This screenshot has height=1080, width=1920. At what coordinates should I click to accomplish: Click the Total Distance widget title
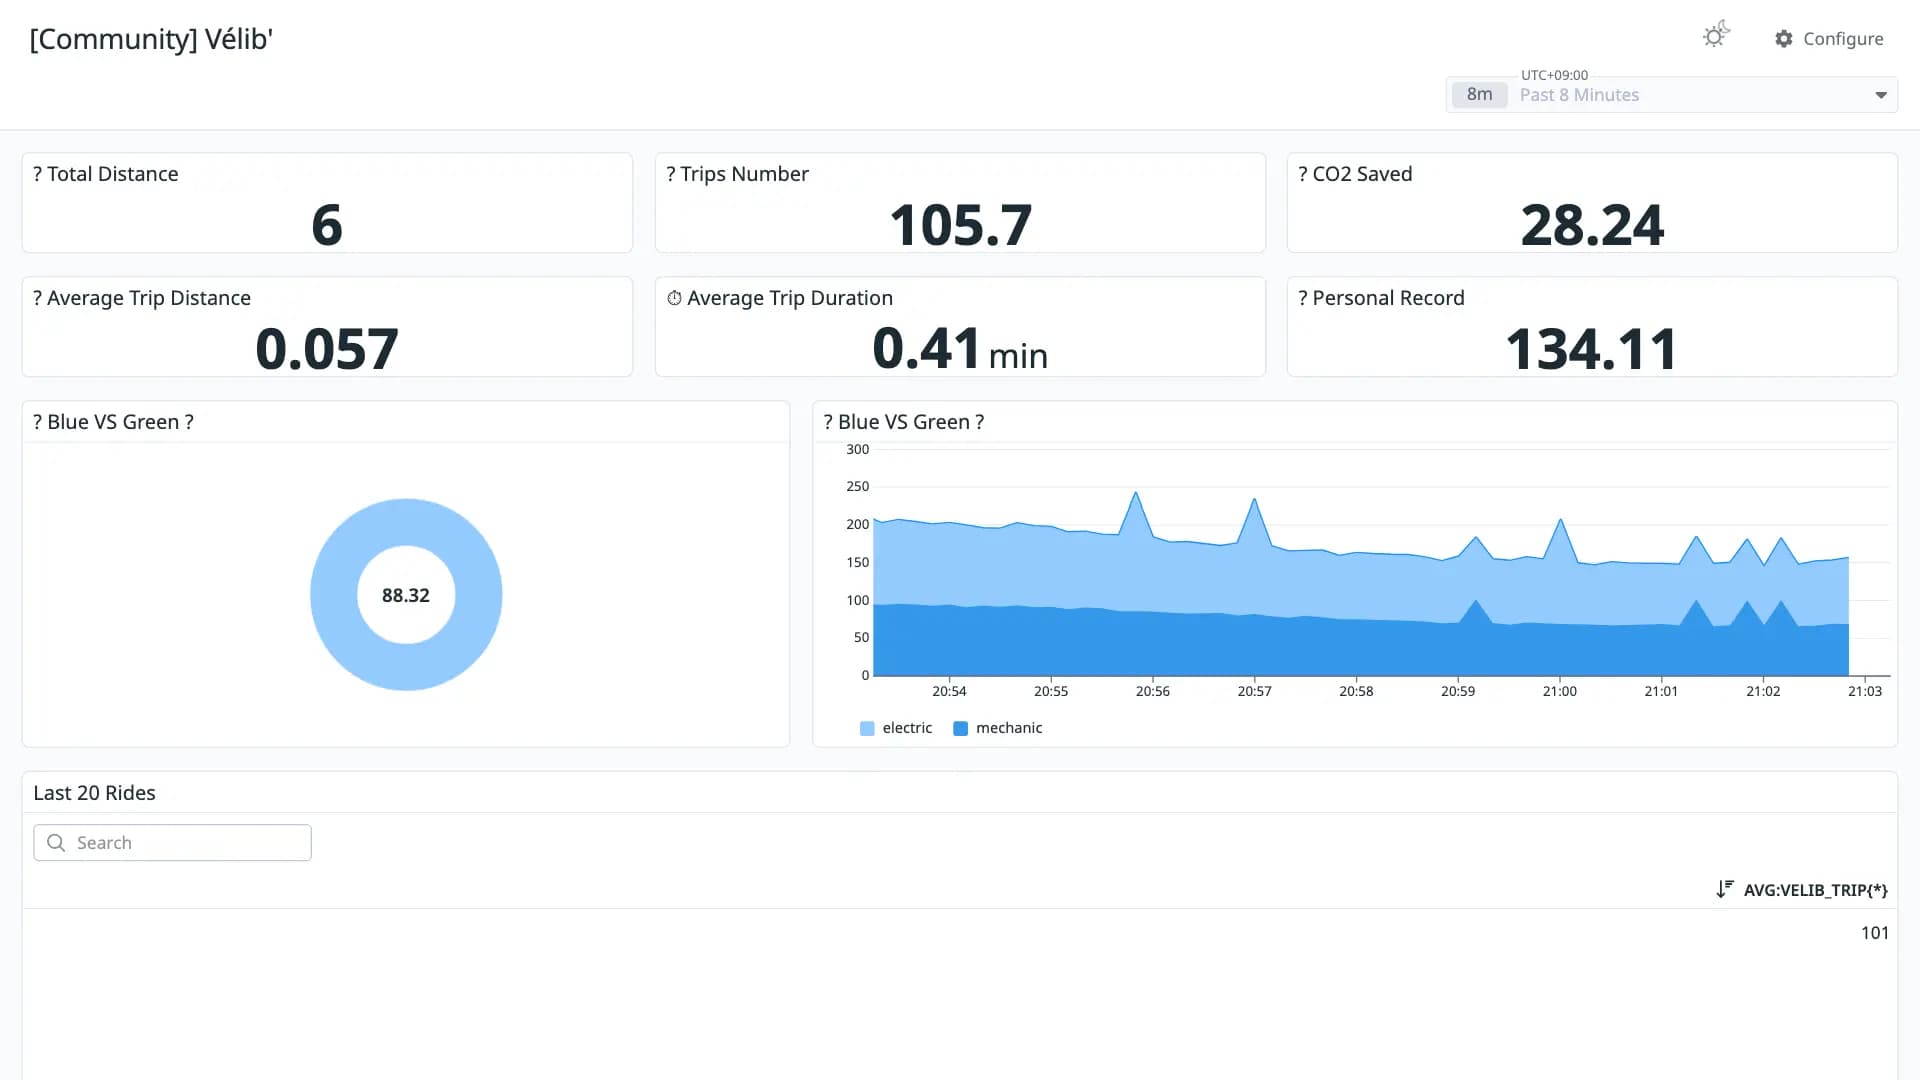[x=106, y=174]
